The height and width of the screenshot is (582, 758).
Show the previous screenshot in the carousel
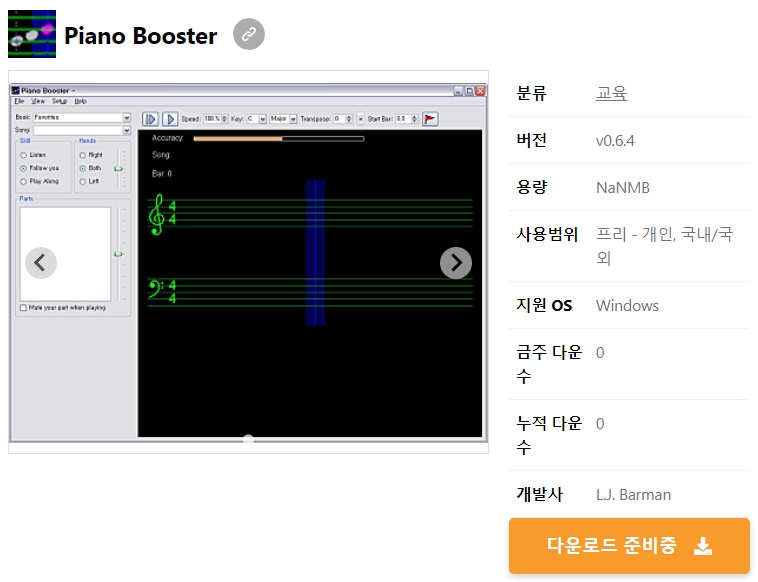[x=41, y=263]
